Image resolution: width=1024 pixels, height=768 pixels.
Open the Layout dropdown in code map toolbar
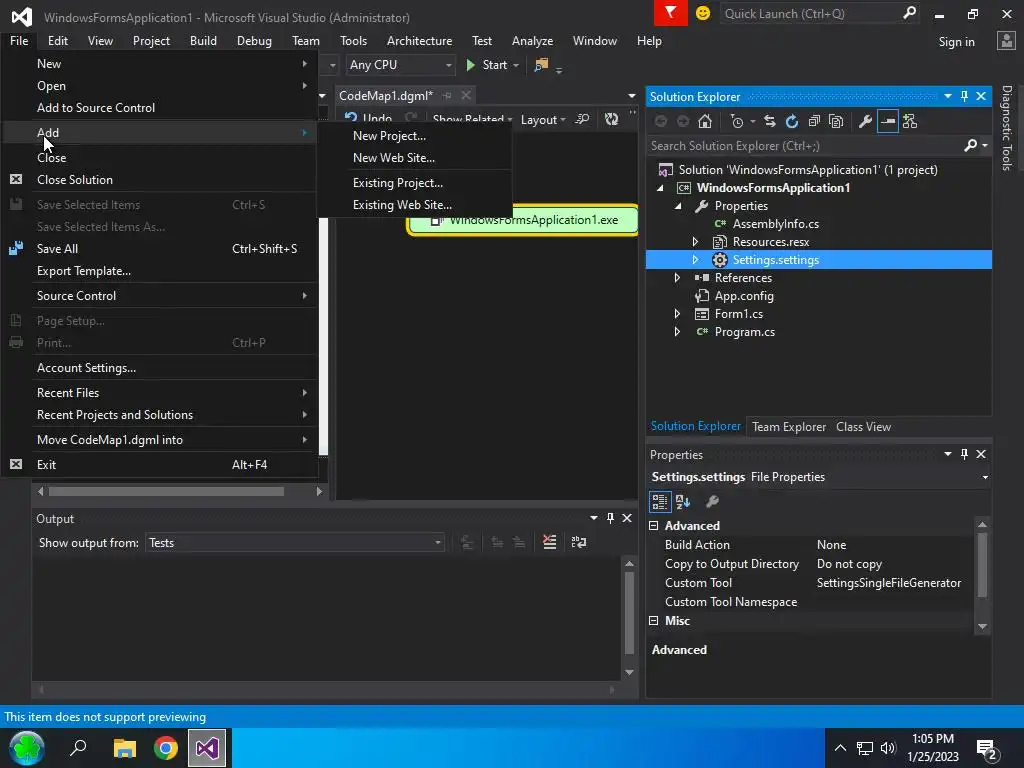[x=543, y=120]
